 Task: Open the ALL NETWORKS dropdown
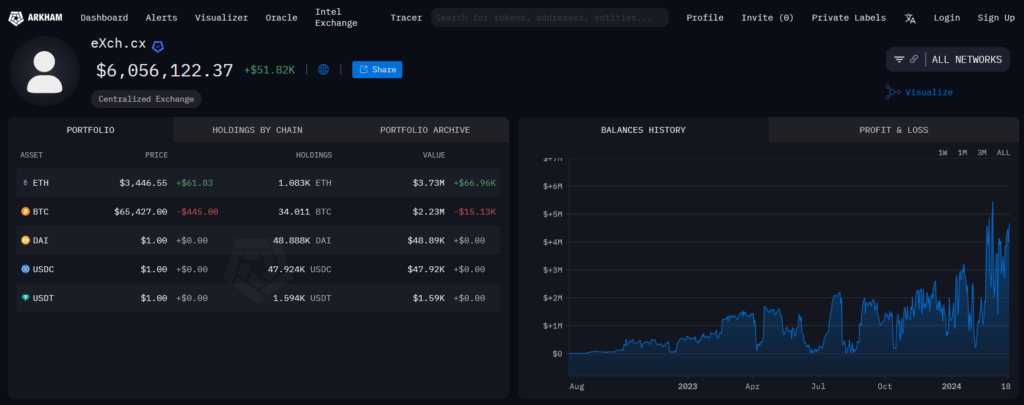pos(966,60)
